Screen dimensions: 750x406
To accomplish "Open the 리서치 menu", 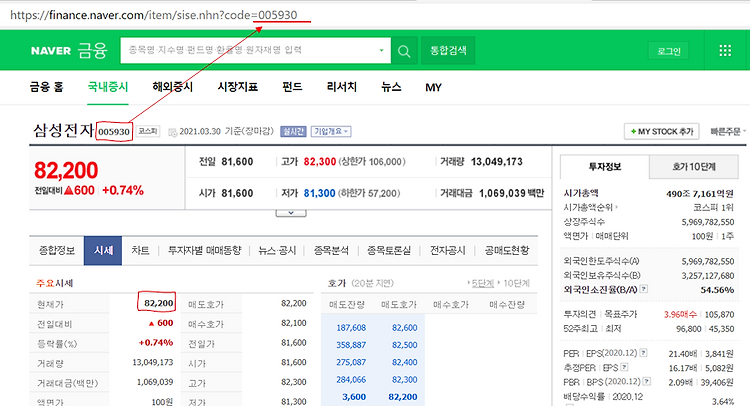I will click(342, 87).
